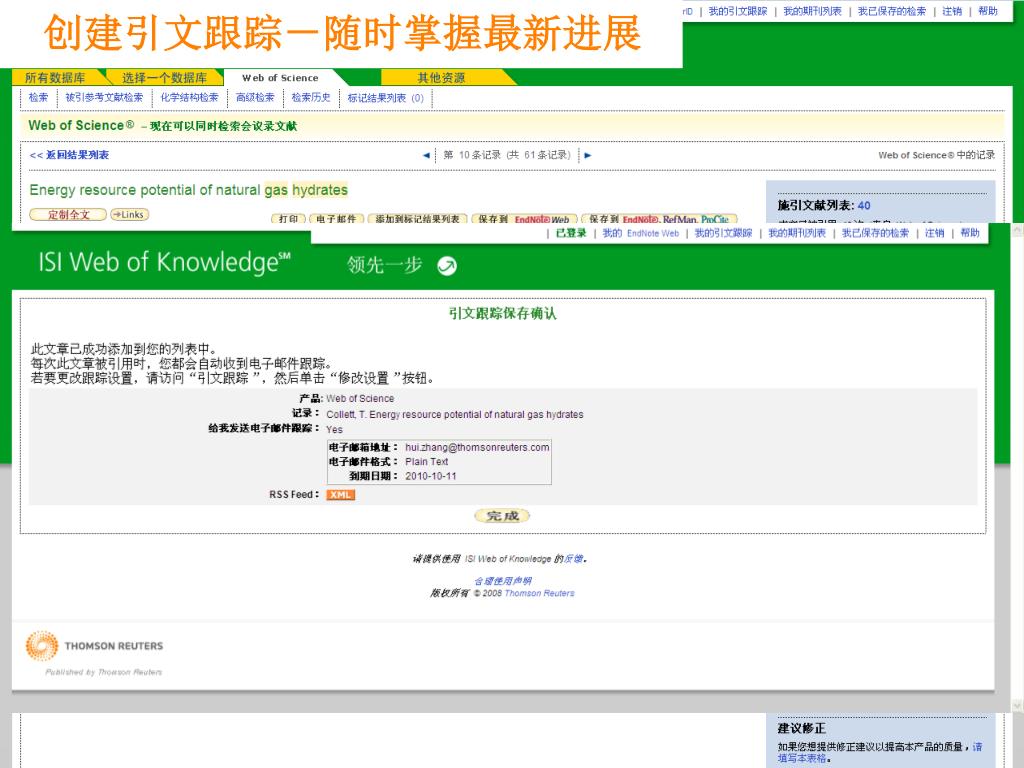Click the scrollbar up arrow

click(x=1017, y=231)
